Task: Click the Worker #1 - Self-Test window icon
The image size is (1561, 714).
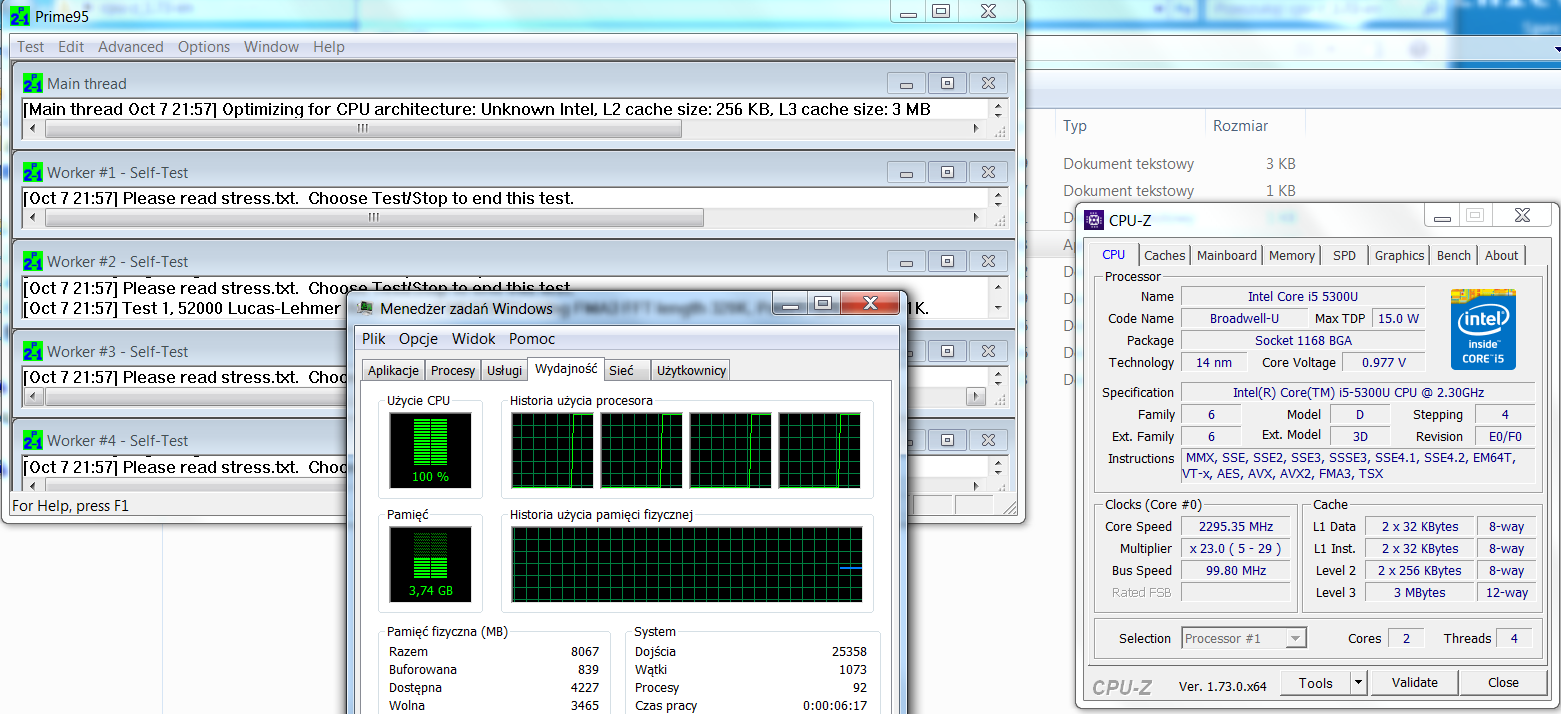Action: pos(33,172)
